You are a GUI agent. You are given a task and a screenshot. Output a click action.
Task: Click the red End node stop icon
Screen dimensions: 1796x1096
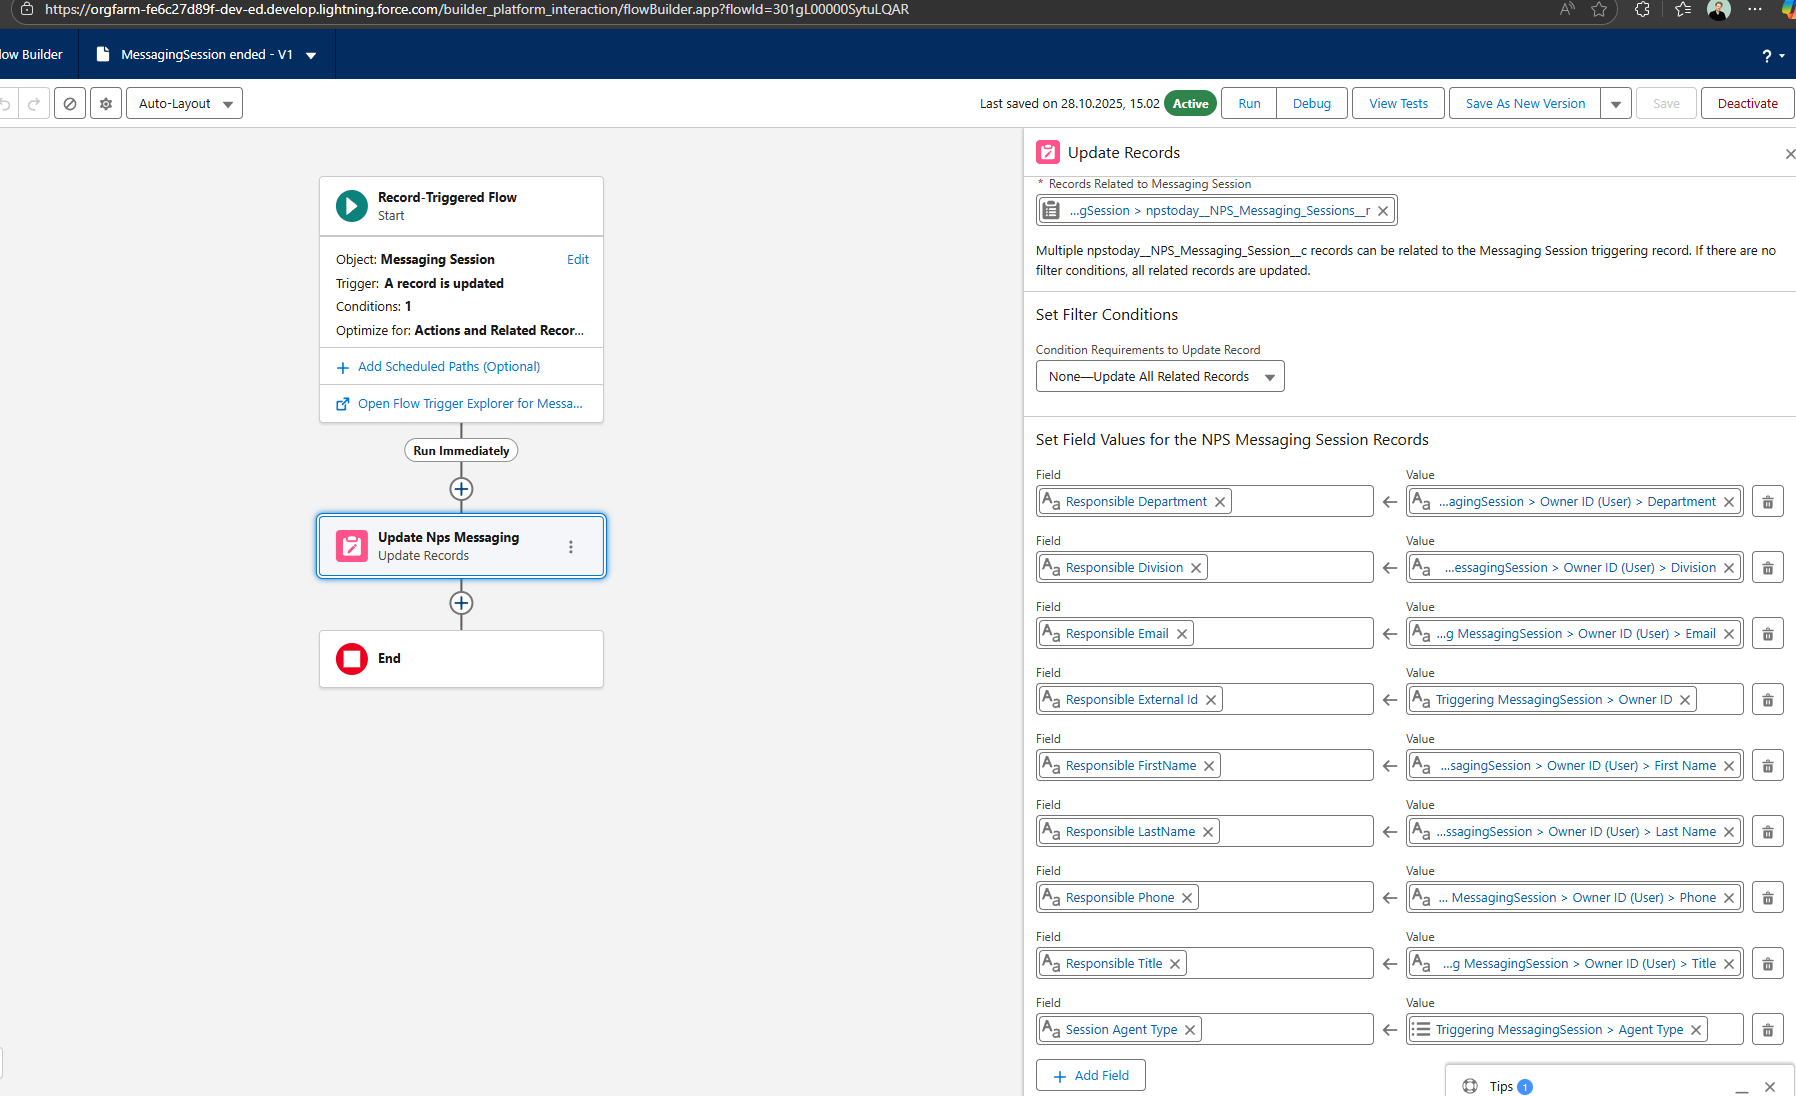351,659
